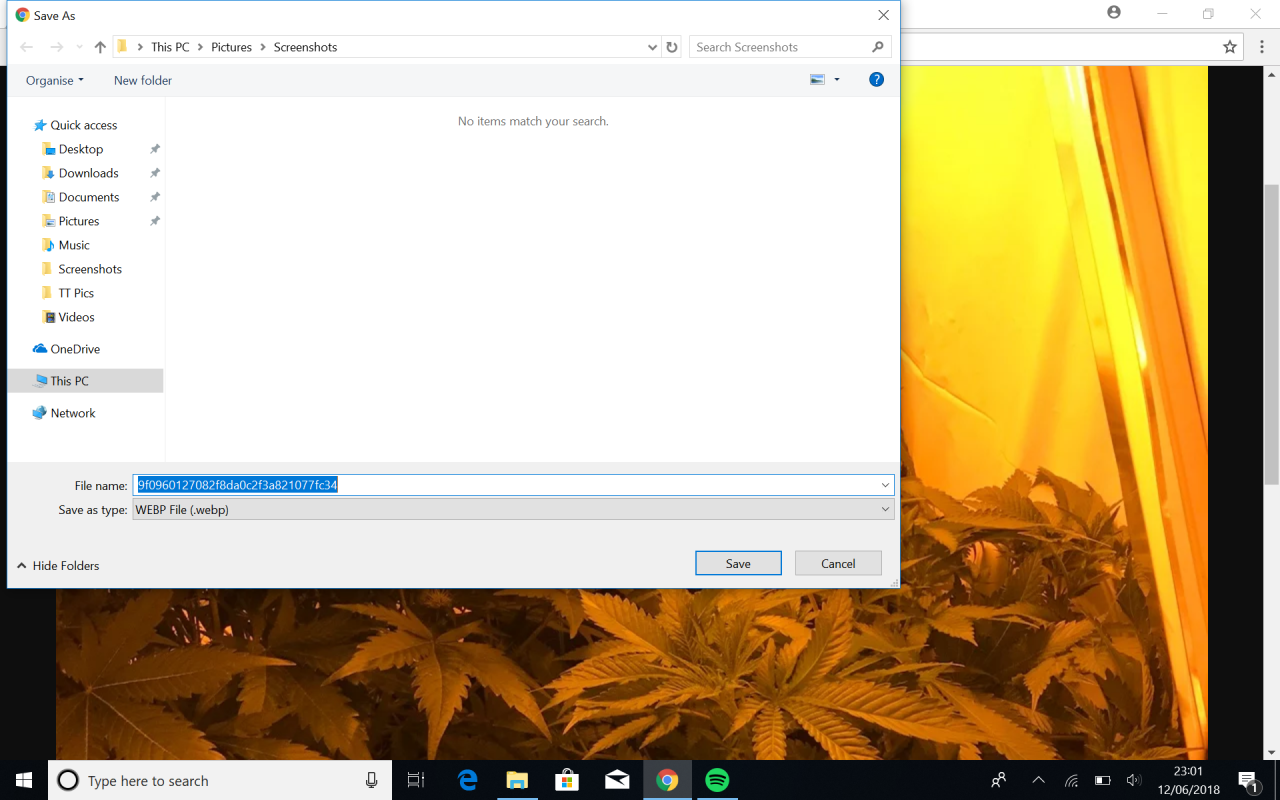Select Quick access in navigation pane
The height and width of the screenshot is (800, 1280).
tap(84, 125)
